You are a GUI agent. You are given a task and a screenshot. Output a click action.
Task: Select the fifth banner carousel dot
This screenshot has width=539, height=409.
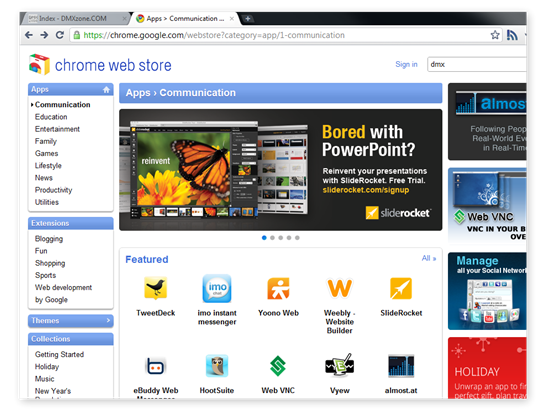point(297,237)
